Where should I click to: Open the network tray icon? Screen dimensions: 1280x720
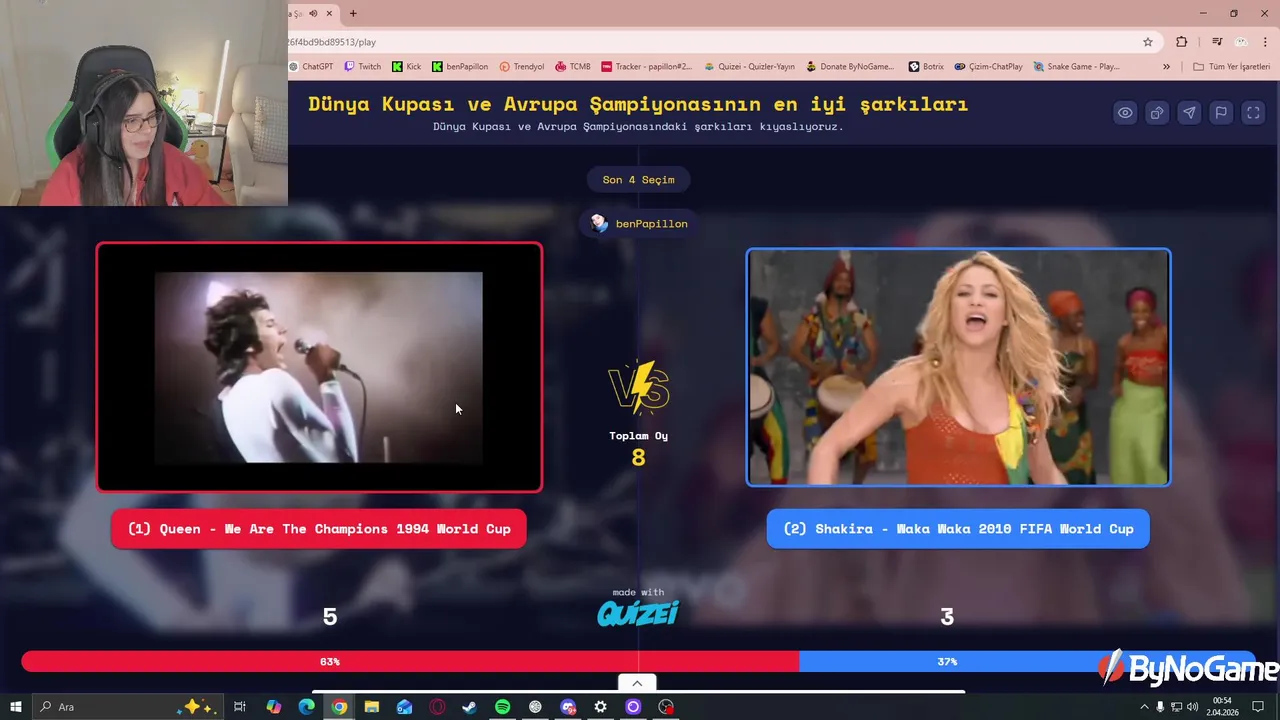(1176, 707)
